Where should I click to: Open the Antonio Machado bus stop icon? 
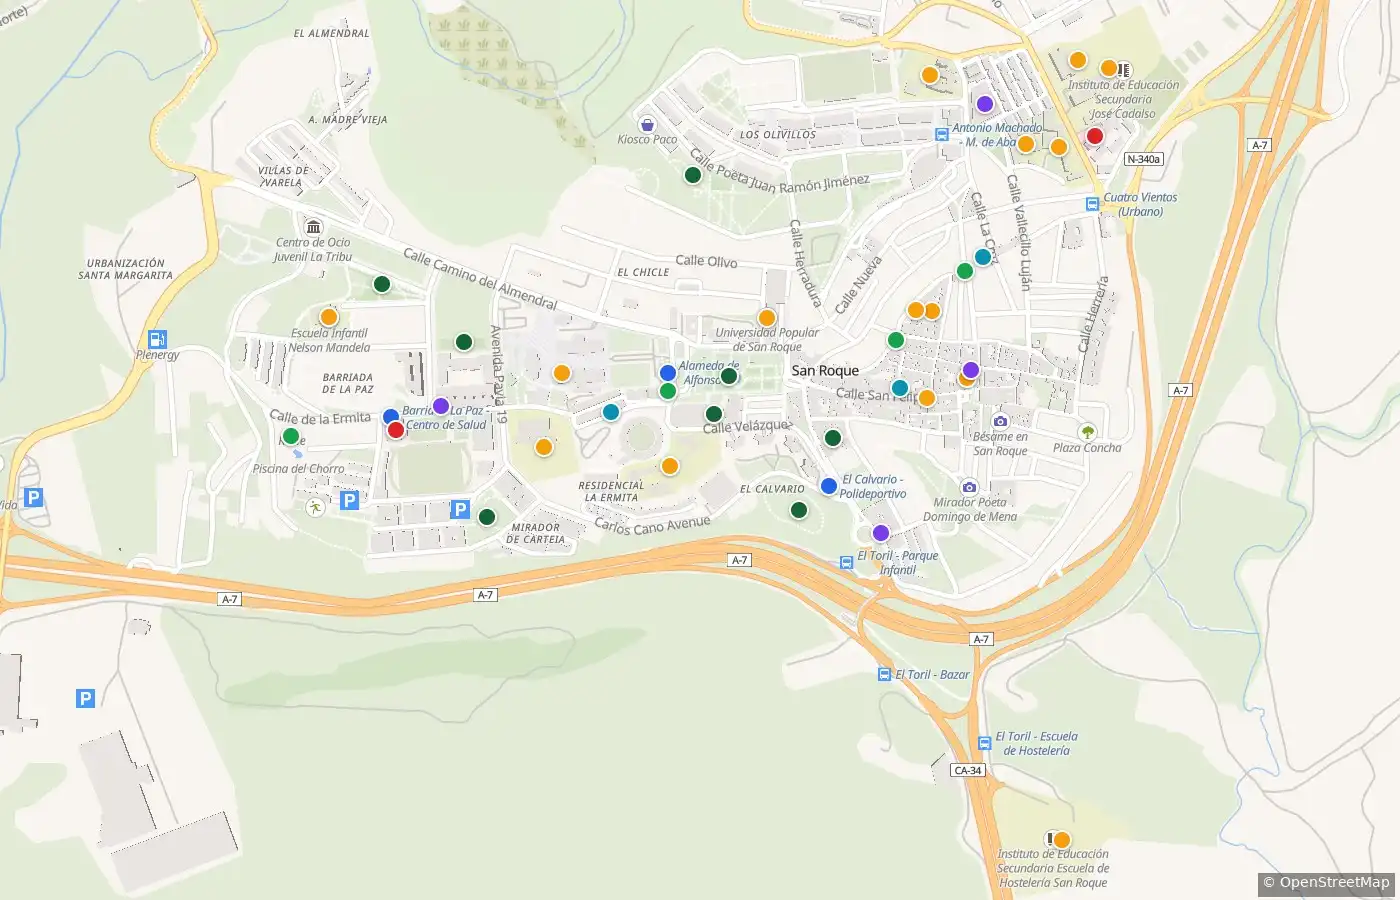coord(941,134)
